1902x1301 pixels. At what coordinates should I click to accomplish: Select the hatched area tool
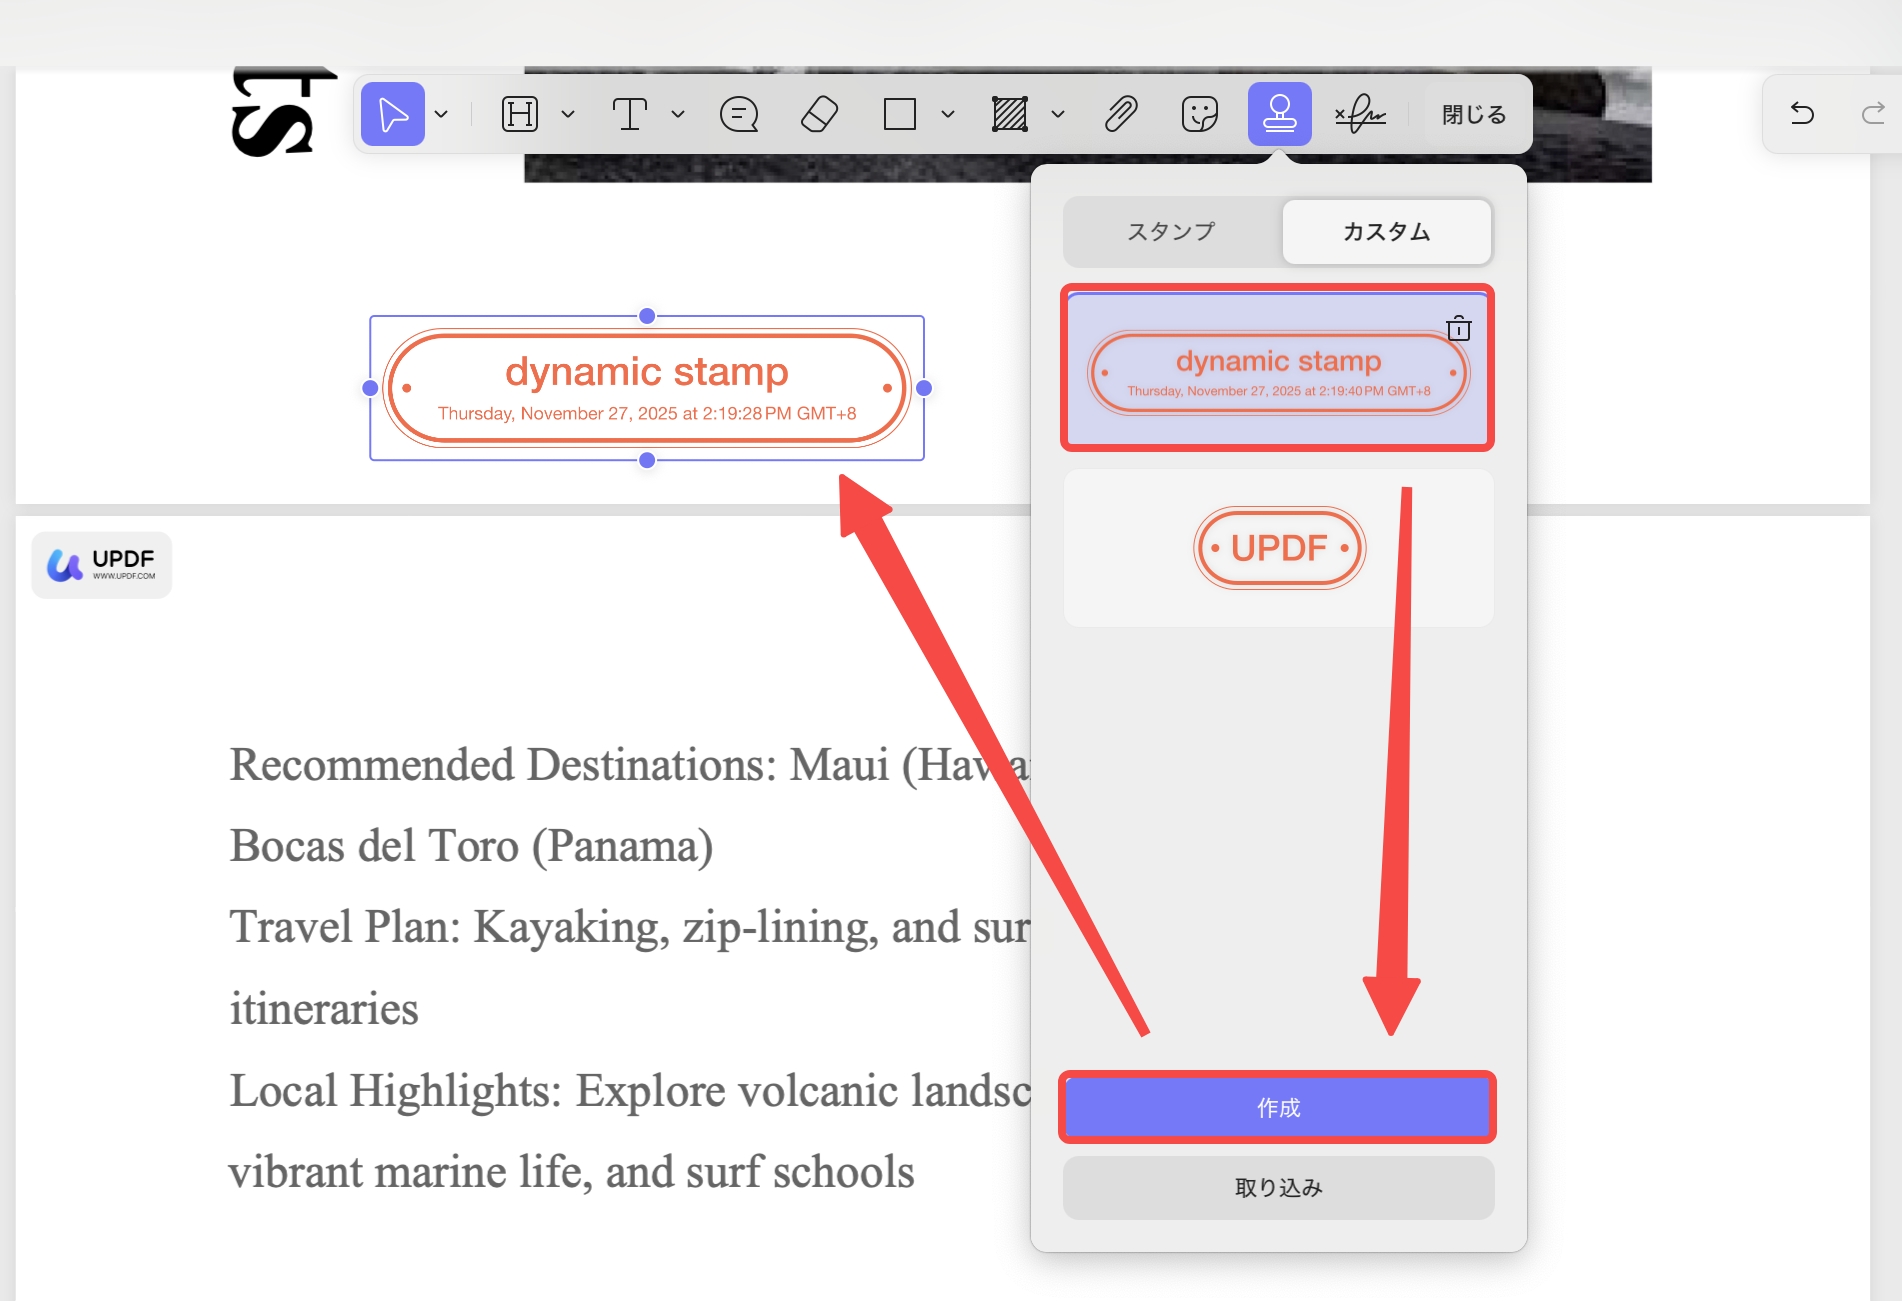click(1010, 114)
